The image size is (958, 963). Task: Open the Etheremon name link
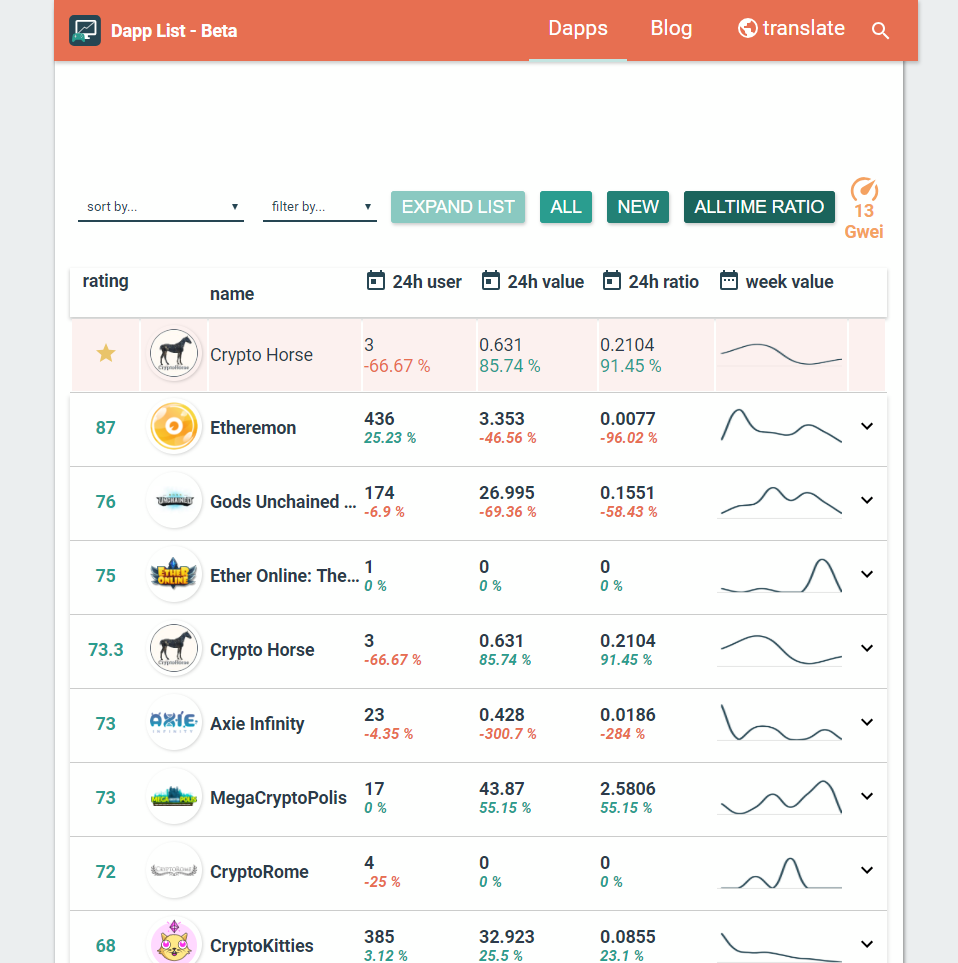point(253,428)
